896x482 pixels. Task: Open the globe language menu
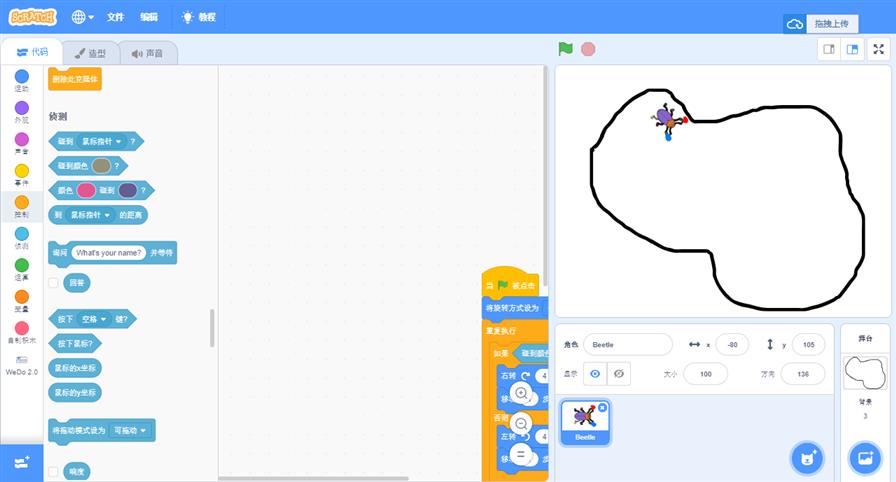click(83, 17)
